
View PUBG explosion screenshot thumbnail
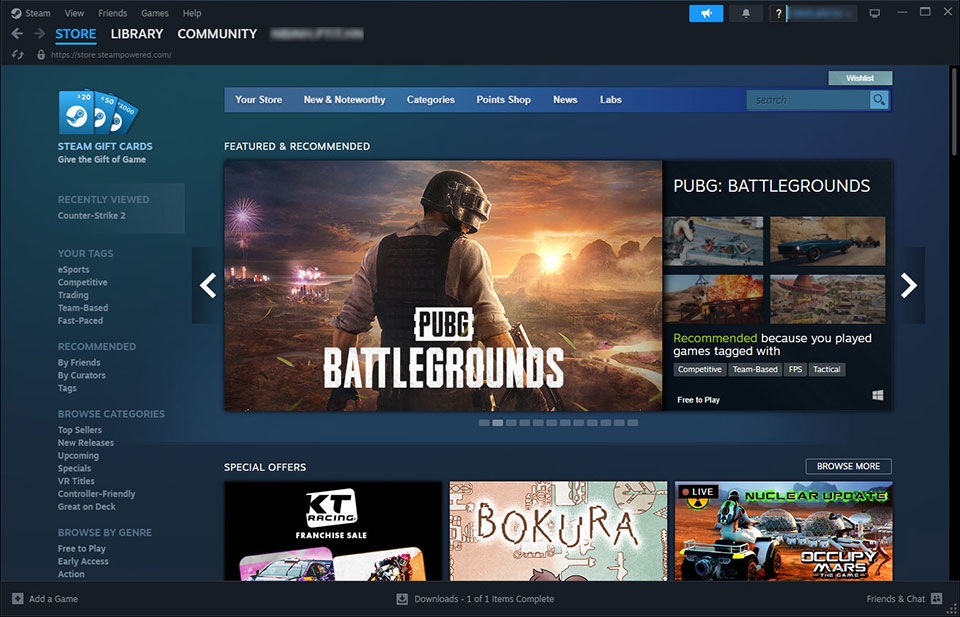coord(713,299)
